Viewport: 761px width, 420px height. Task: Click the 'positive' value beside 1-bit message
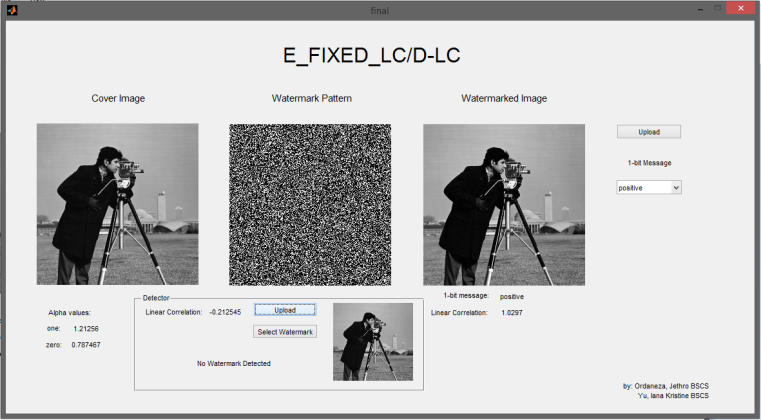(512, 297)
